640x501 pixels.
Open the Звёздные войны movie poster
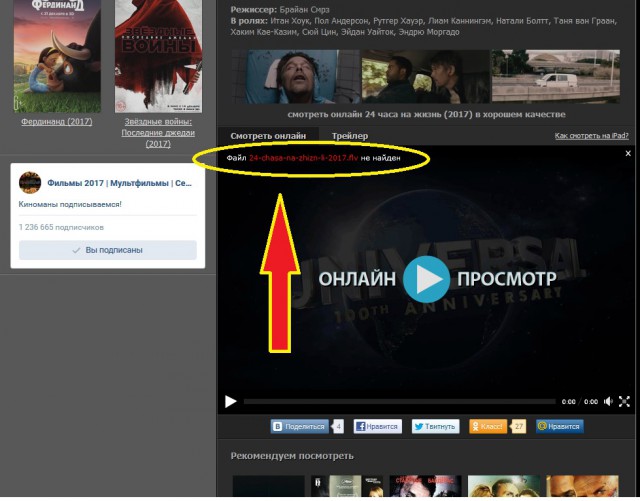[158, 56]
